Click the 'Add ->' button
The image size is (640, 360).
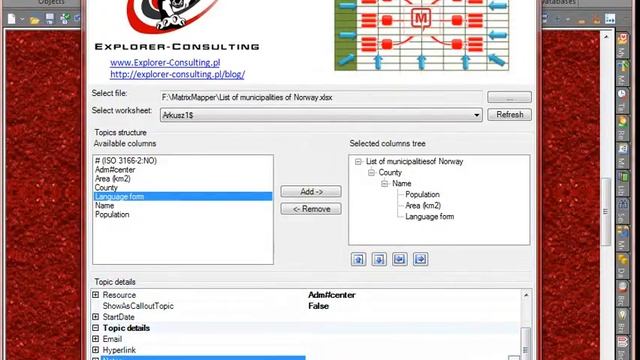point(311,191)
